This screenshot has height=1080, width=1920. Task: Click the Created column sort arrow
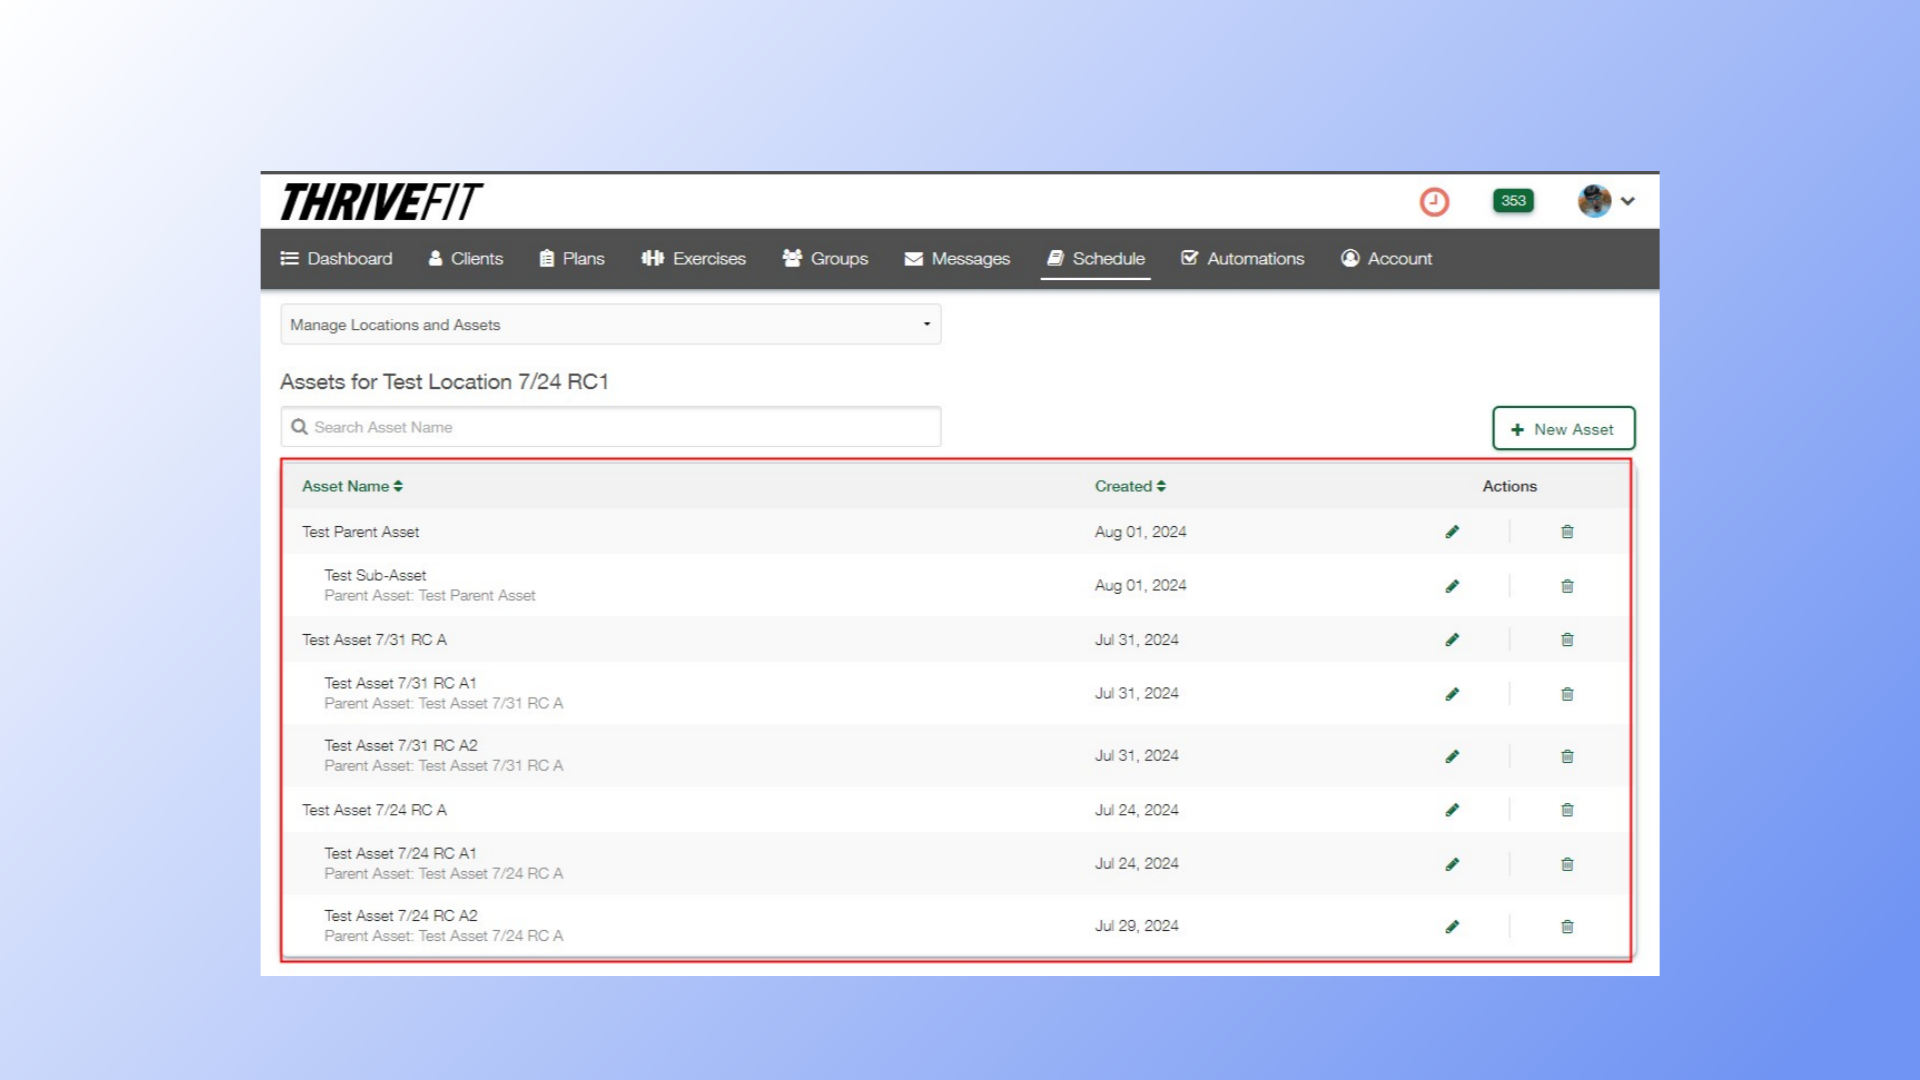1159,485
